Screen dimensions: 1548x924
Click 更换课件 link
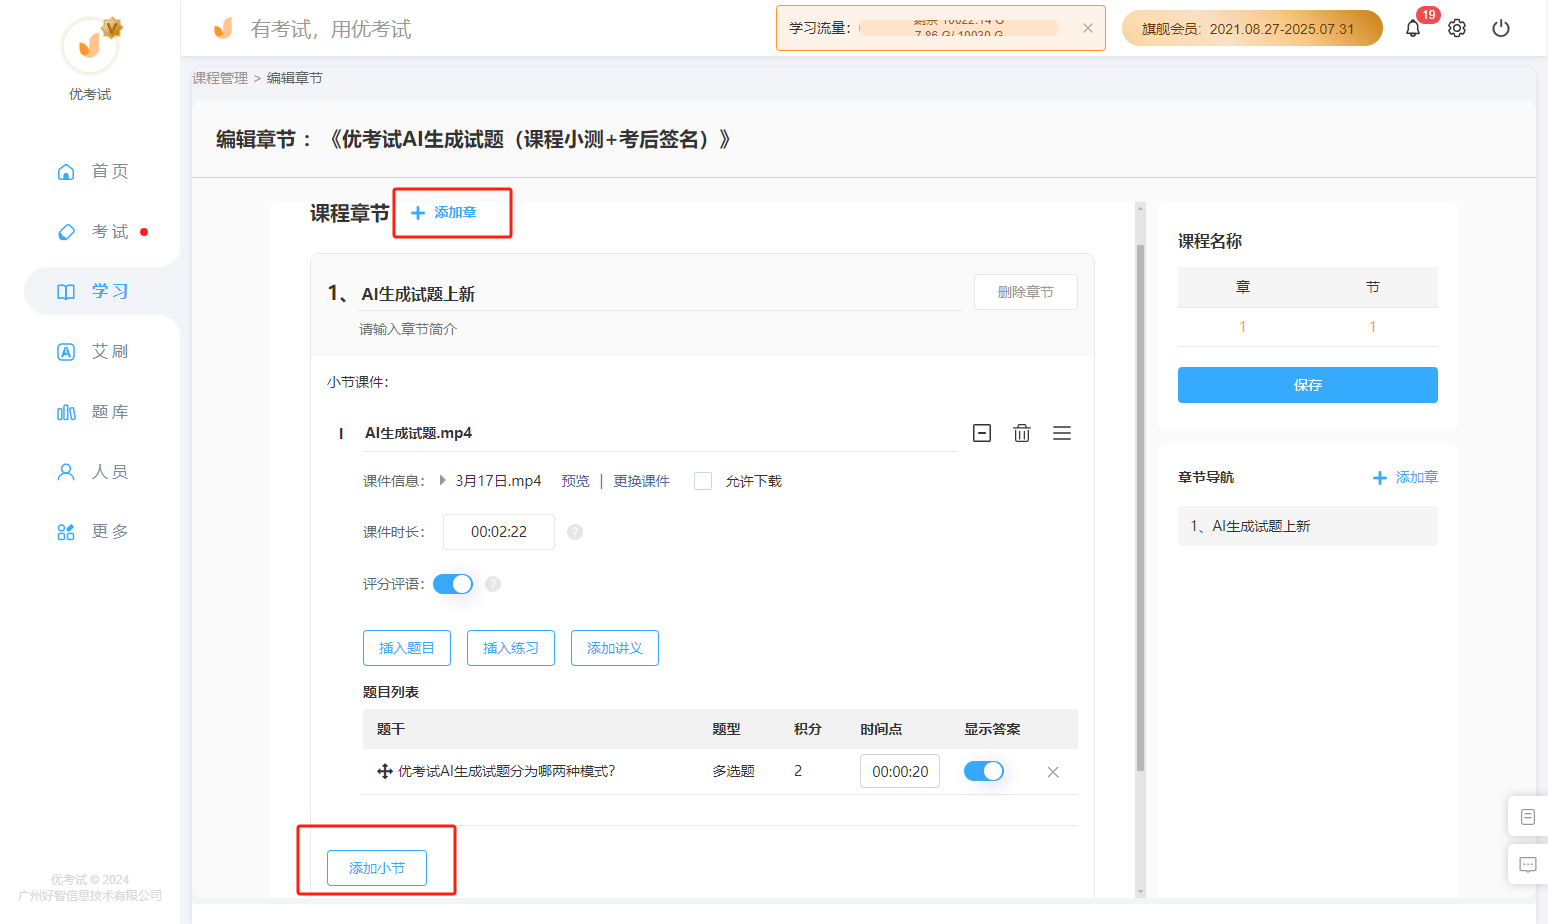point(641,481)
